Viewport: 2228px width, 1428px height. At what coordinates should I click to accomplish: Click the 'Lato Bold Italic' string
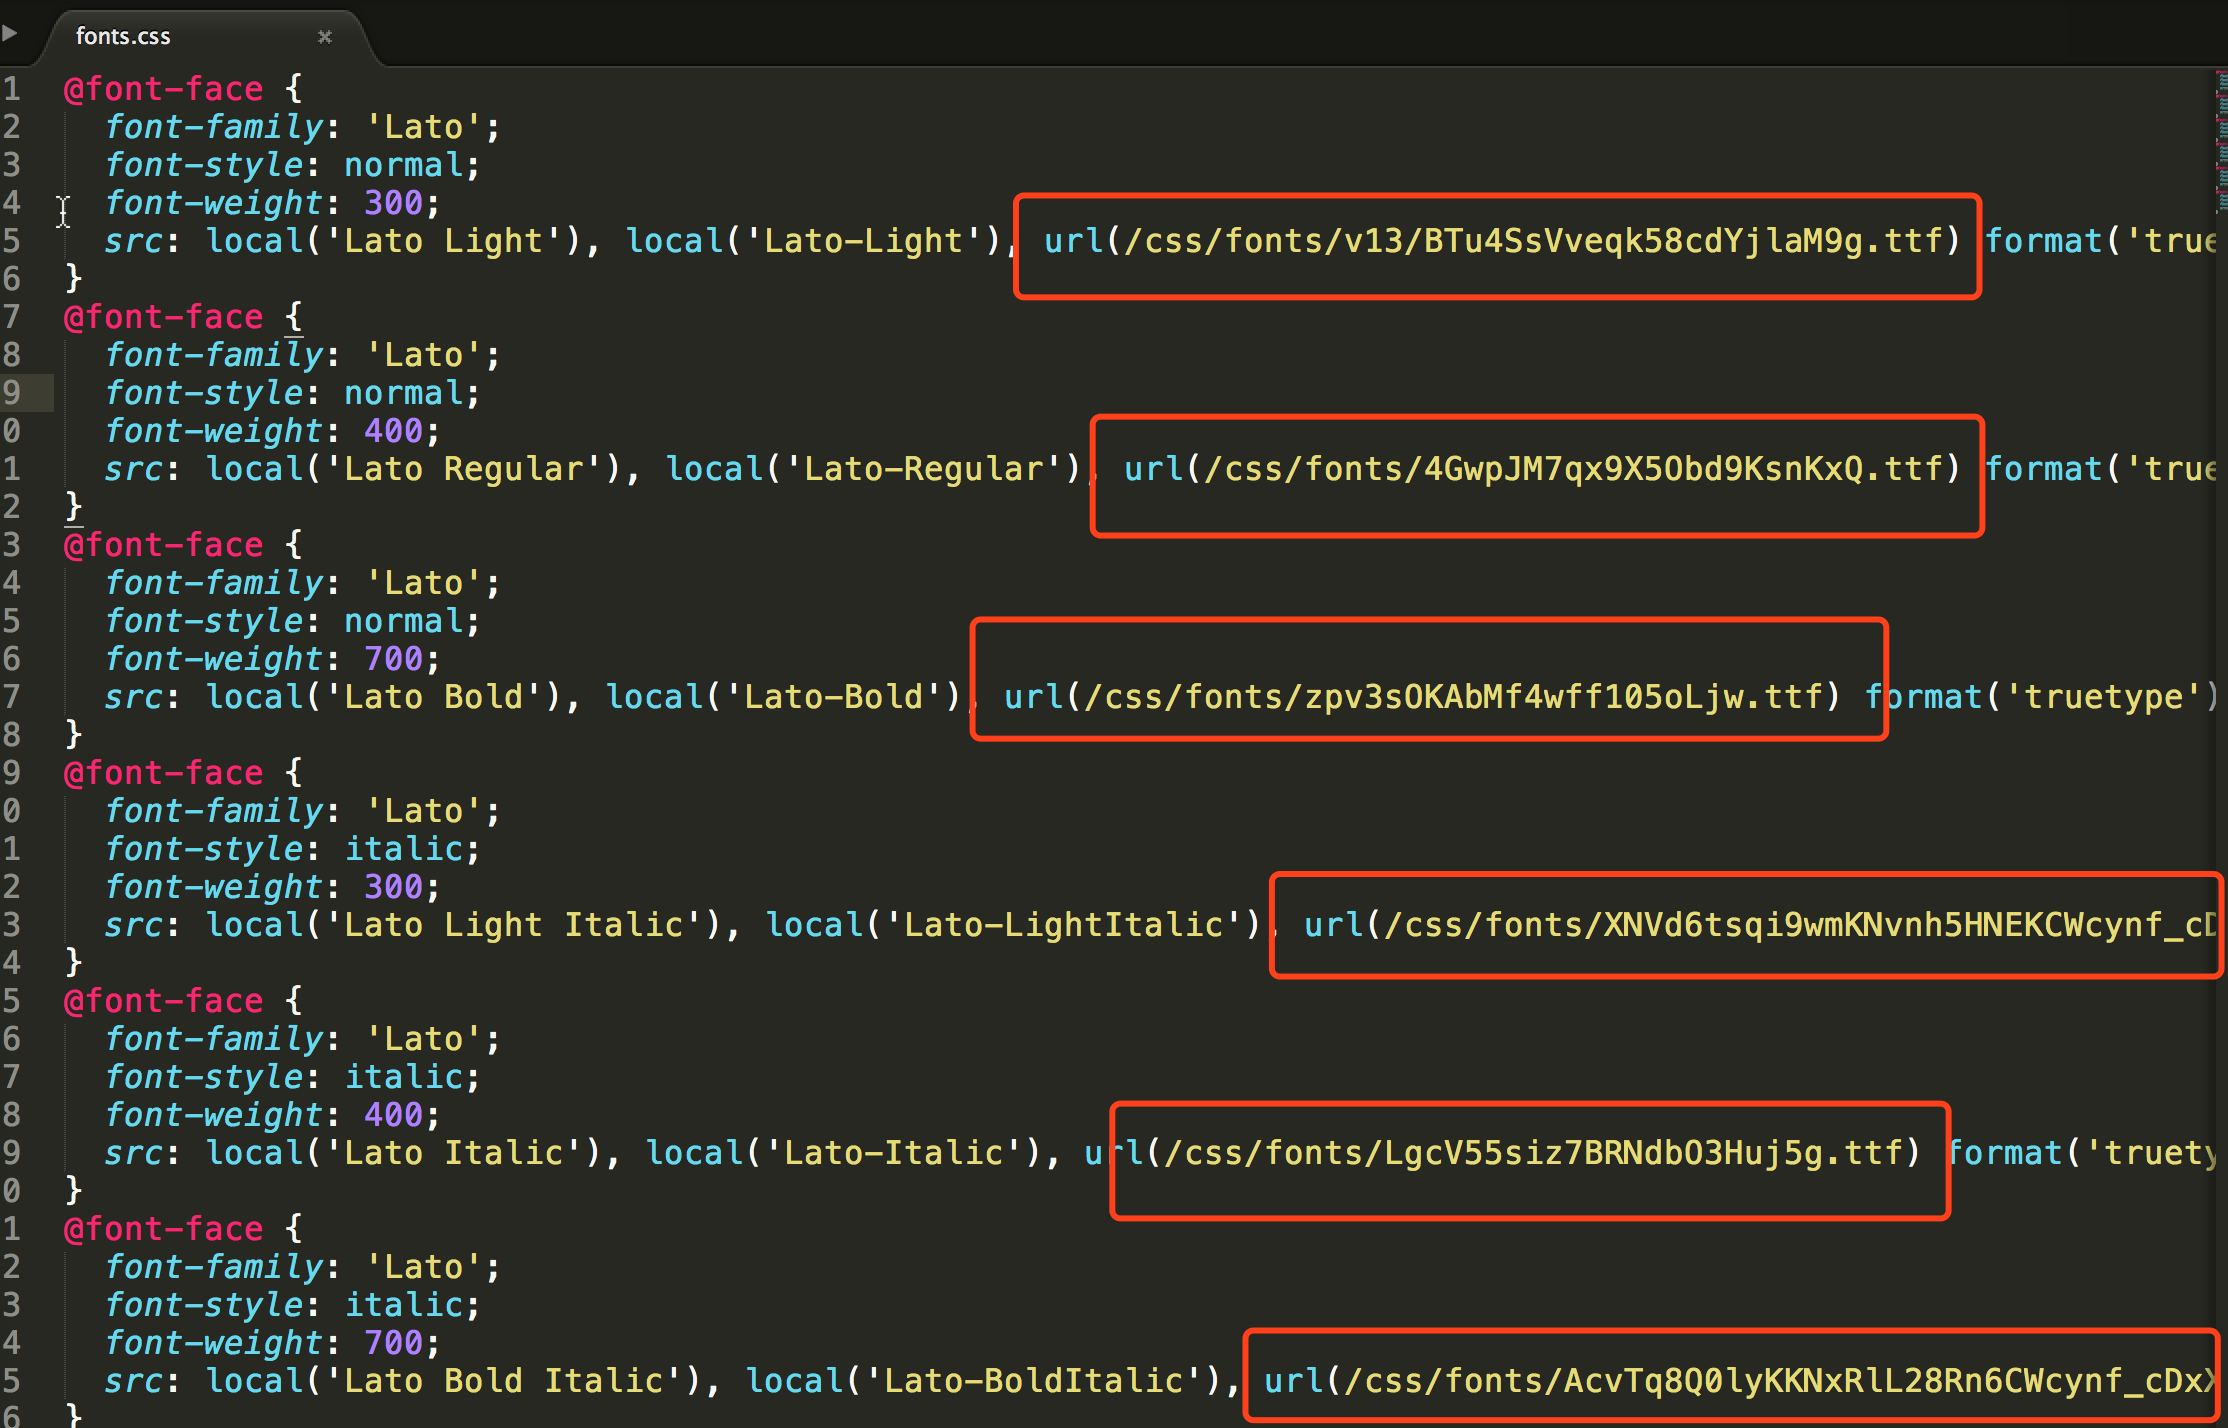coord(503,1381)
